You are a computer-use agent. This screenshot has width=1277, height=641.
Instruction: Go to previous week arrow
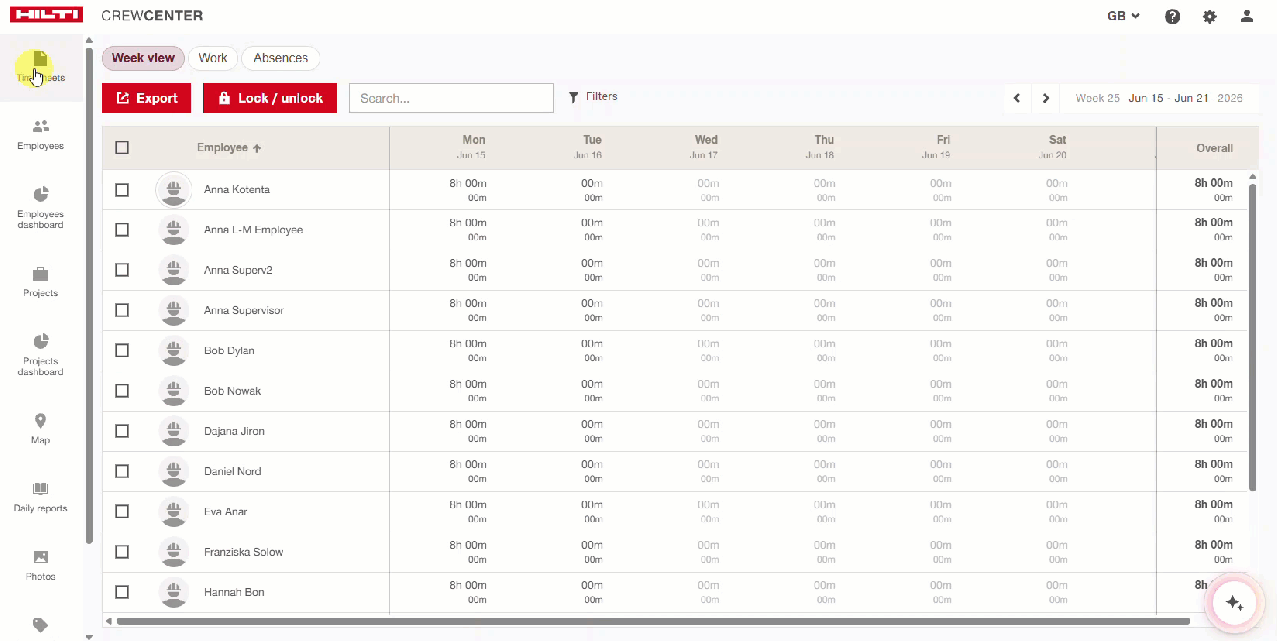pyautogui.click(x=1017, y=98)
